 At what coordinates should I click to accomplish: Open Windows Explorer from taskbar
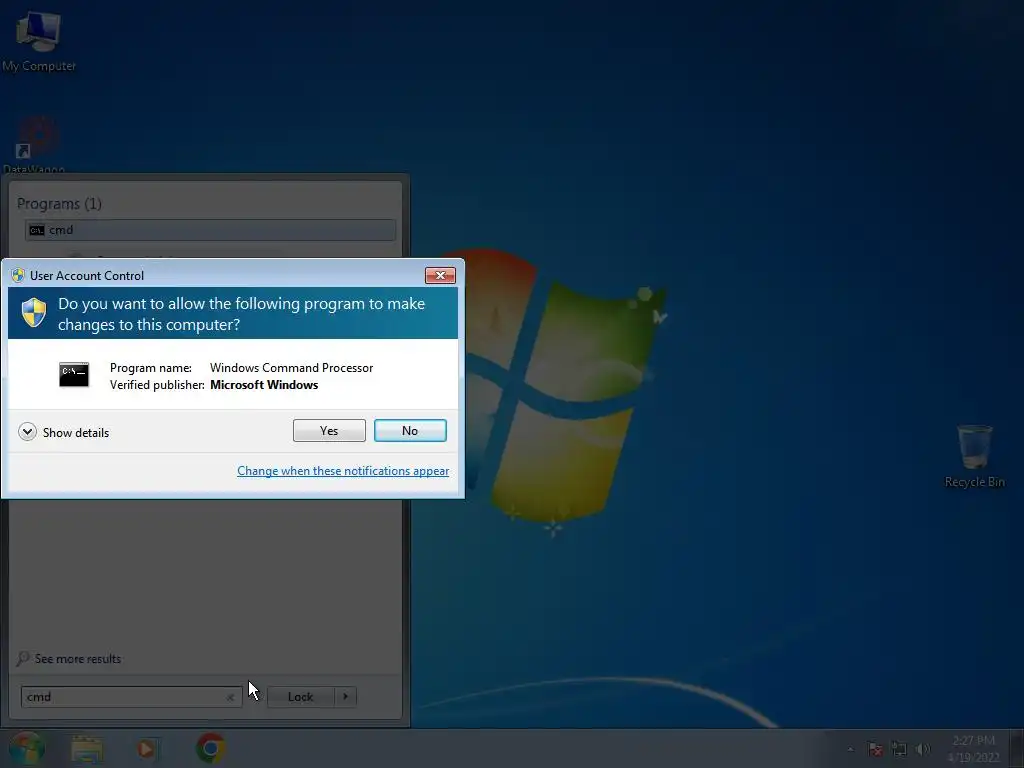point(87,748)
